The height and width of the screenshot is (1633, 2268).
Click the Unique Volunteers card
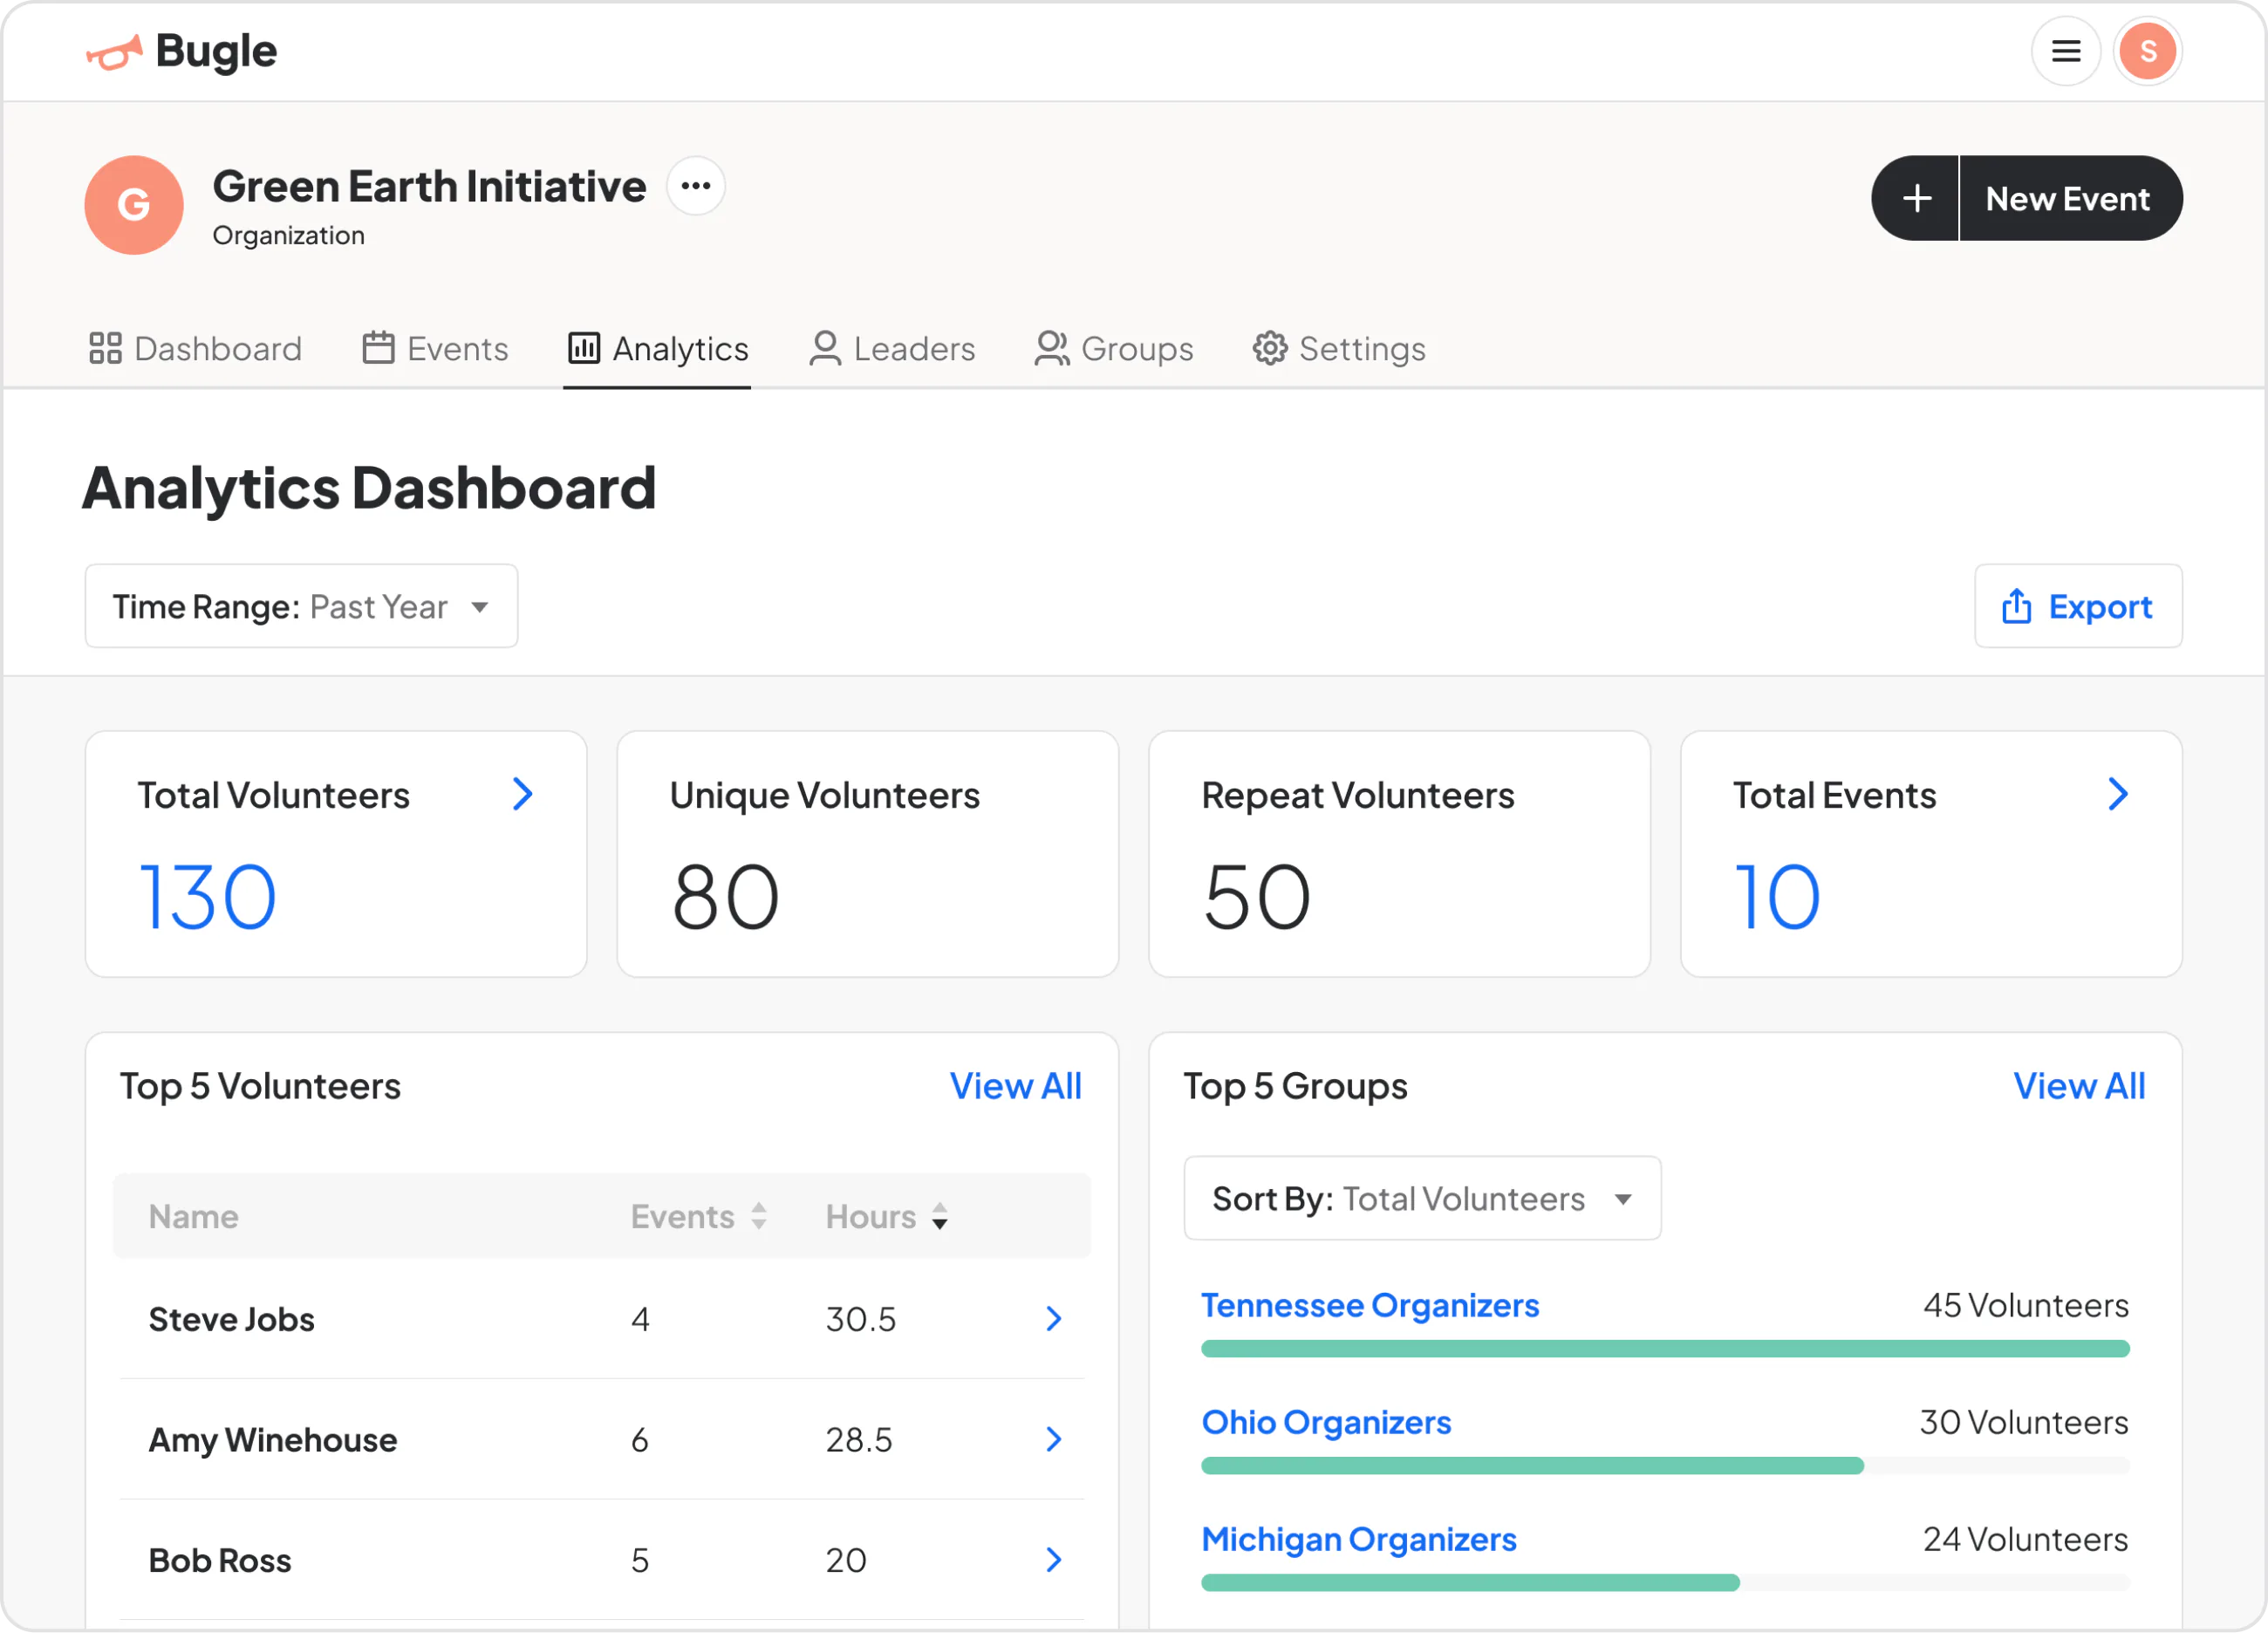coord(867,854)
